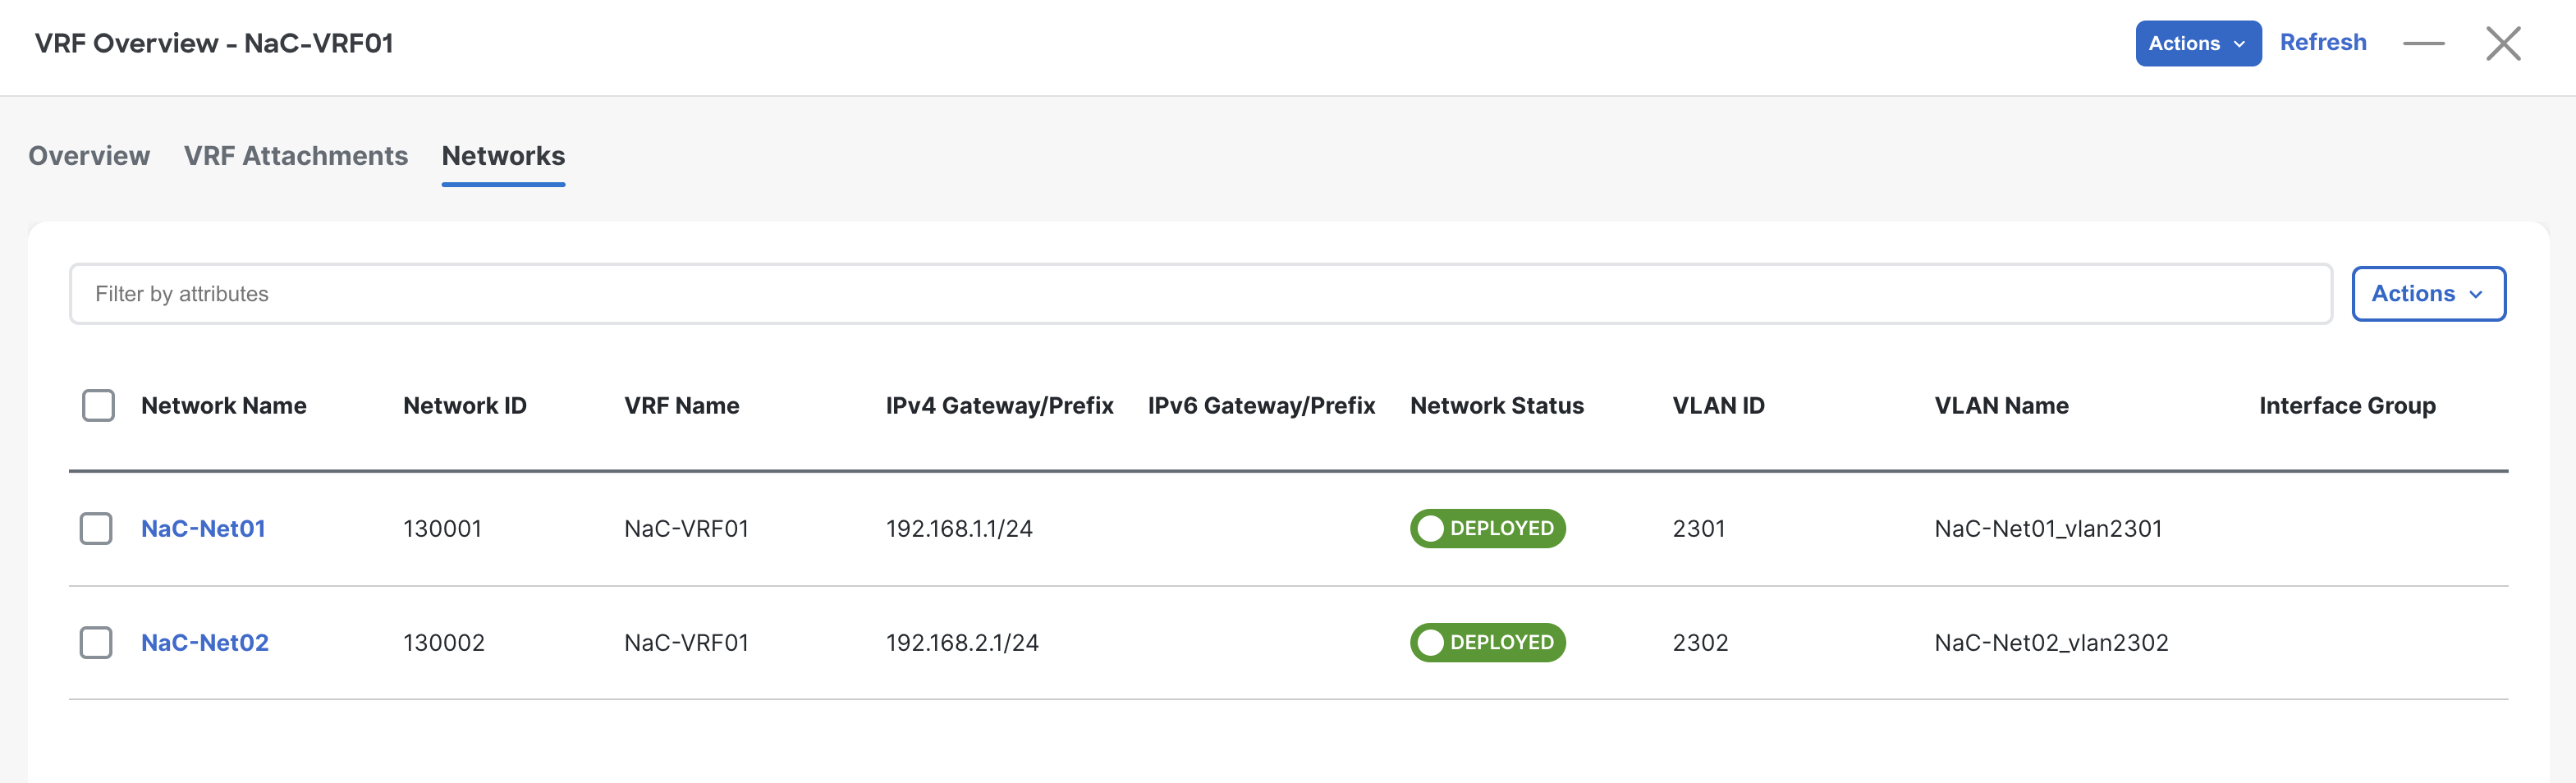The image size is (2576, 783).
Task: Click the VRF Name column header
Action: point(682,406)
